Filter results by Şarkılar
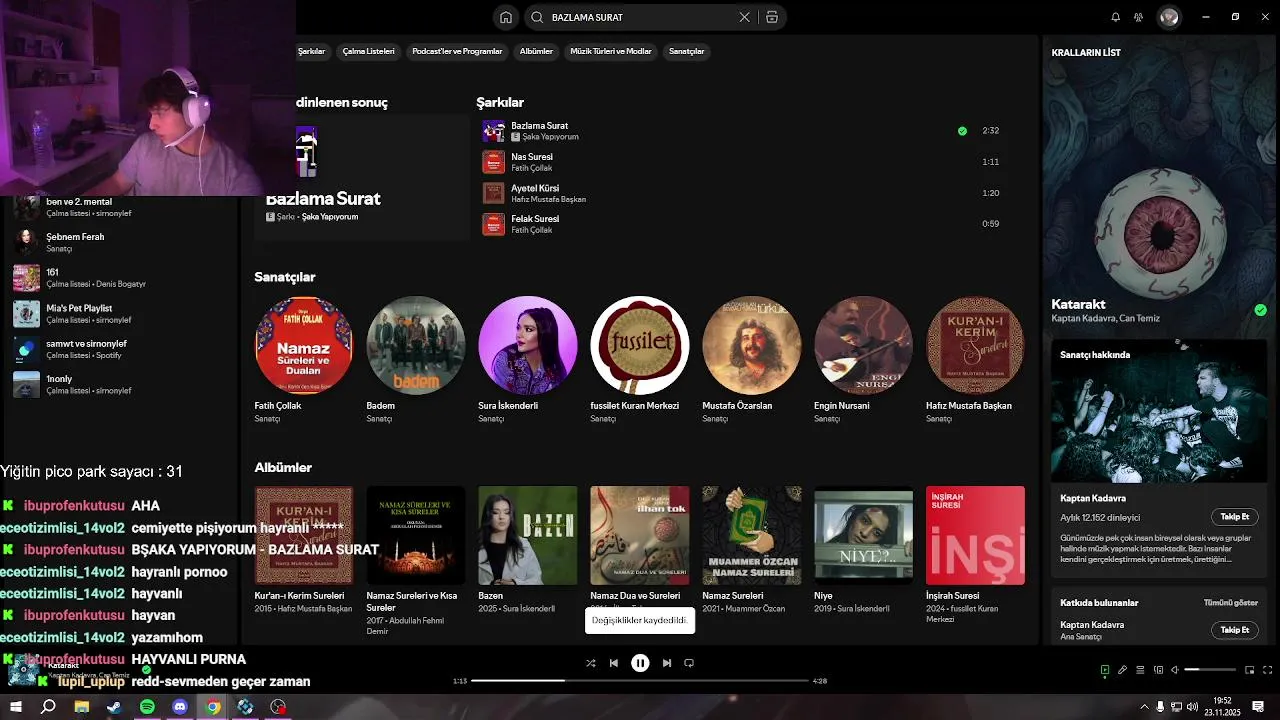This screenshot has width=1280, height=720. click(x=311, y=51)
